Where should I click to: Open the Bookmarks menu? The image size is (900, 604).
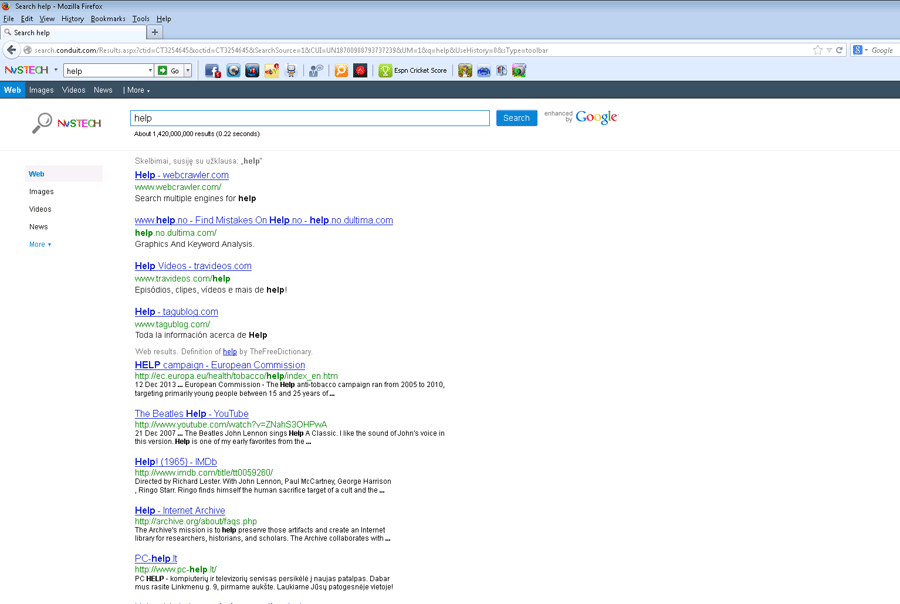pyautogui.click(x=108, y=19)
